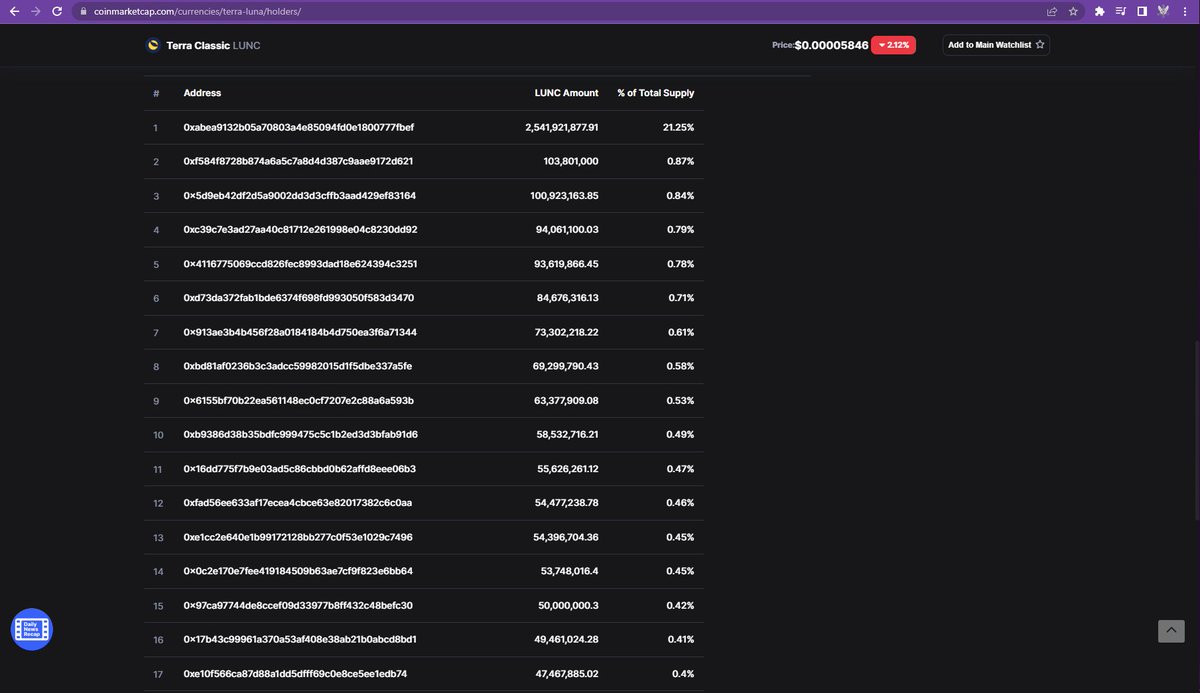Click the 0.84% total supply value
1200x693 pixels.
tap(680, 196)
